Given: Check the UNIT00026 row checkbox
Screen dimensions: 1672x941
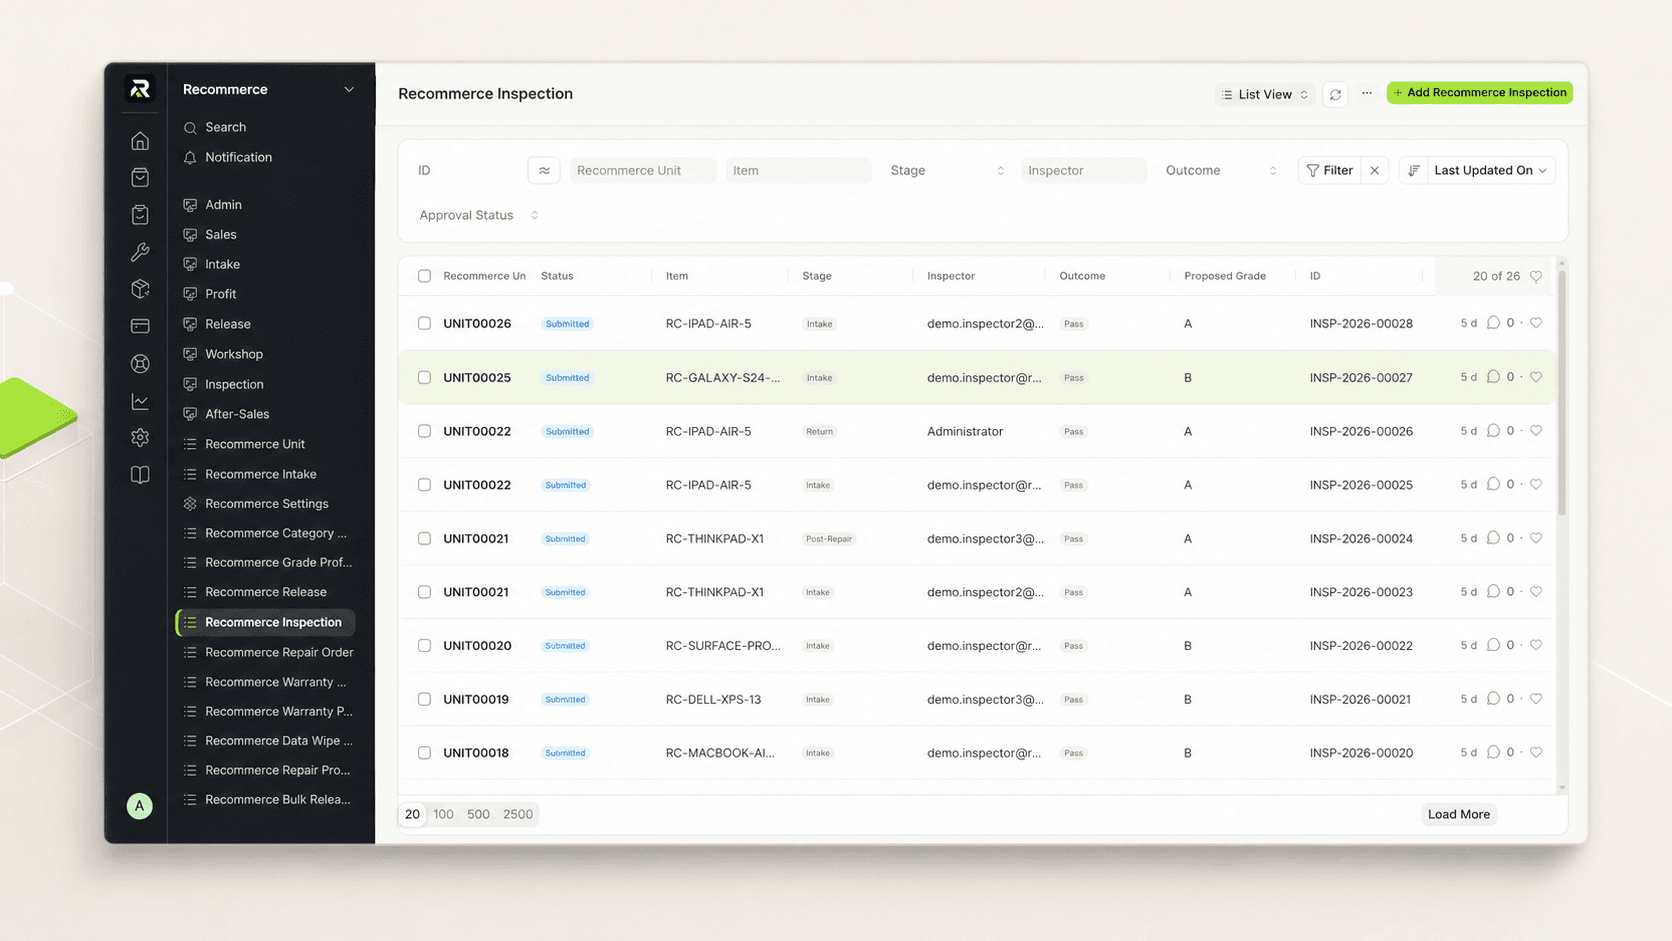Looking at the screenshot, I should point(424,324).
